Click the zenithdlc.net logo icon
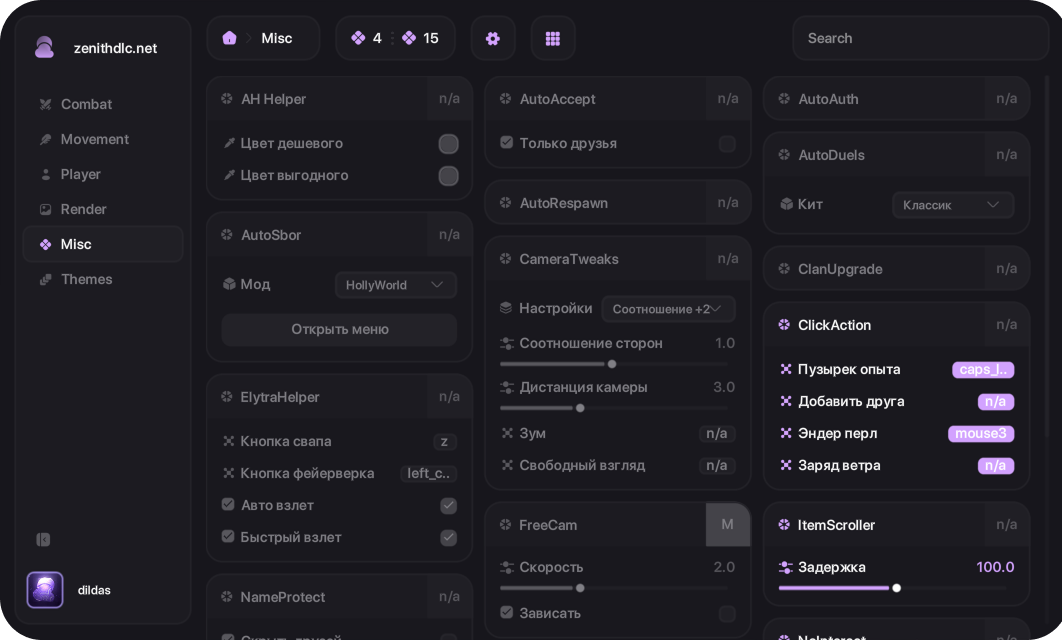Image resolution: width=1062 pixels, height=640 pixels. click(44, 48)
